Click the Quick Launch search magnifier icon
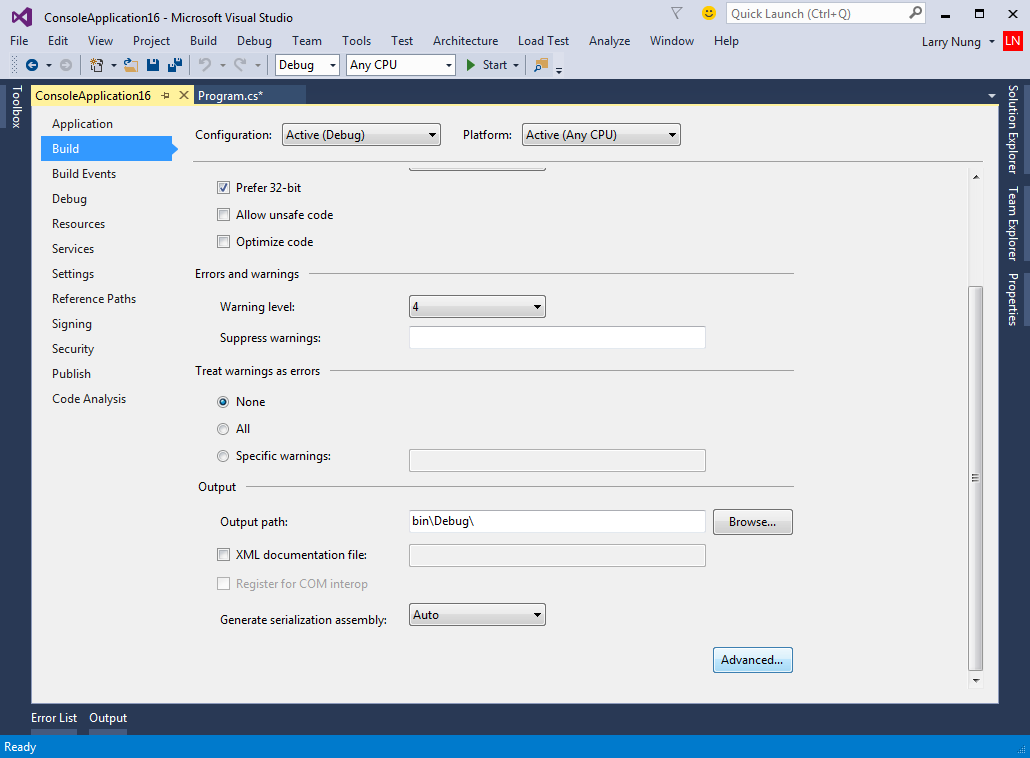The height and width of the screenshot is (758, 1030). (915, 13)
